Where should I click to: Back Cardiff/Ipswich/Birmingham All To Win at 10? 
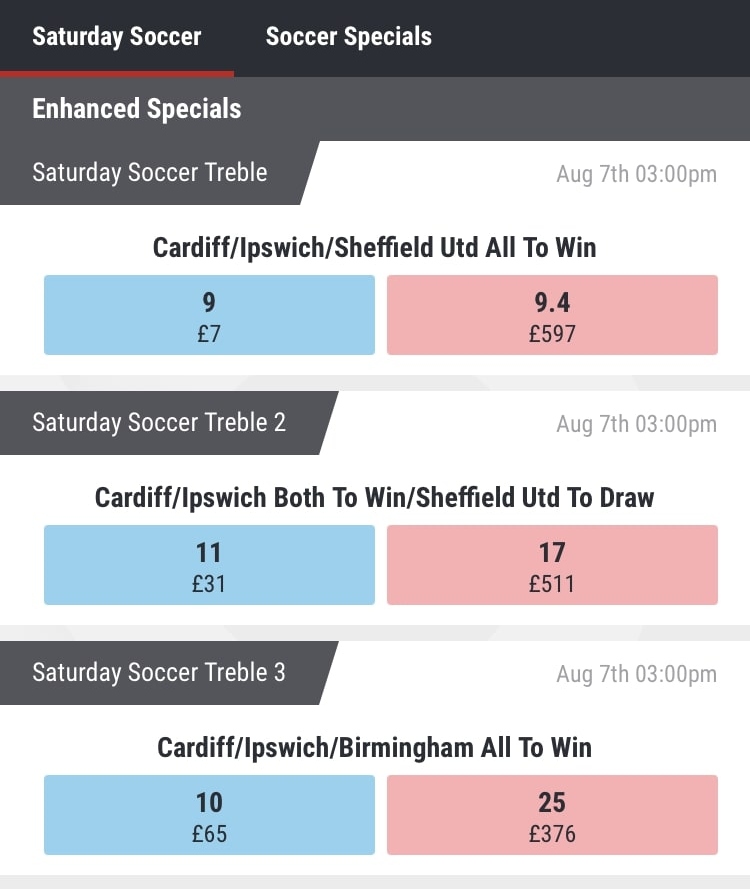click(x=209, y=815)
